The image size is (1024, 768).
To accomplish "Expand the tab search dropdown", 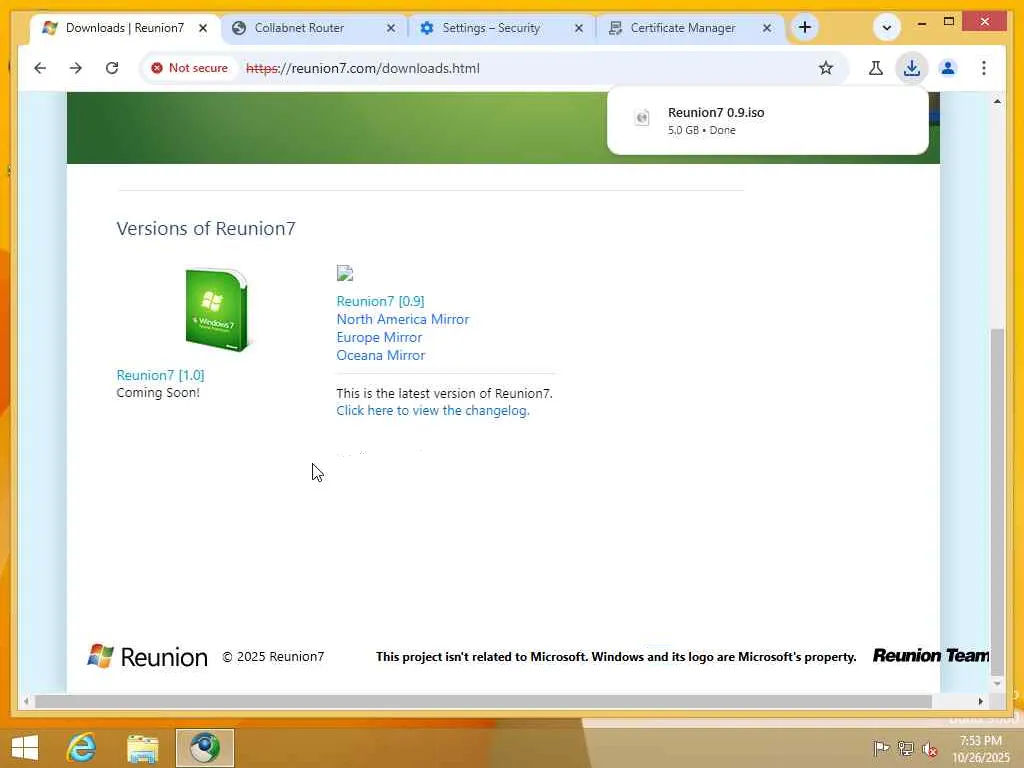I will coord(887,27).
